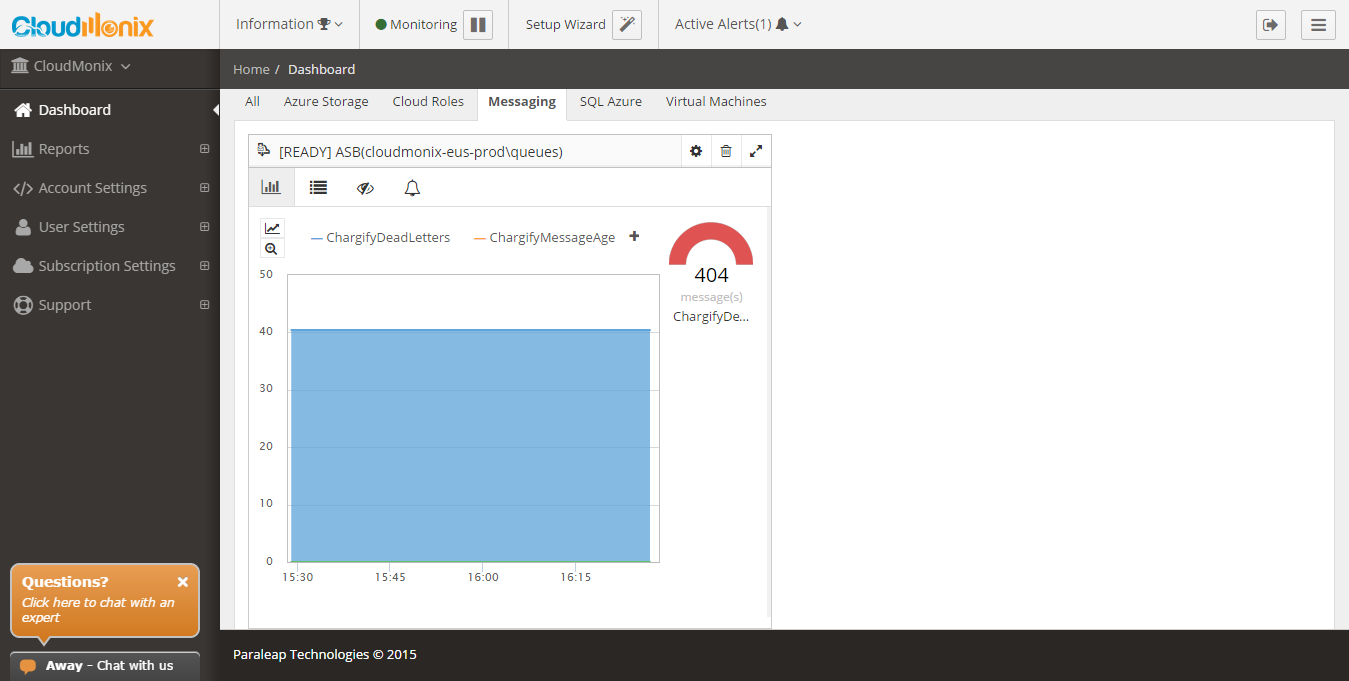This screenshot has height=681, width=1349.
Task: Expand the Reports submenu plus icon
Action: (204, 149)
